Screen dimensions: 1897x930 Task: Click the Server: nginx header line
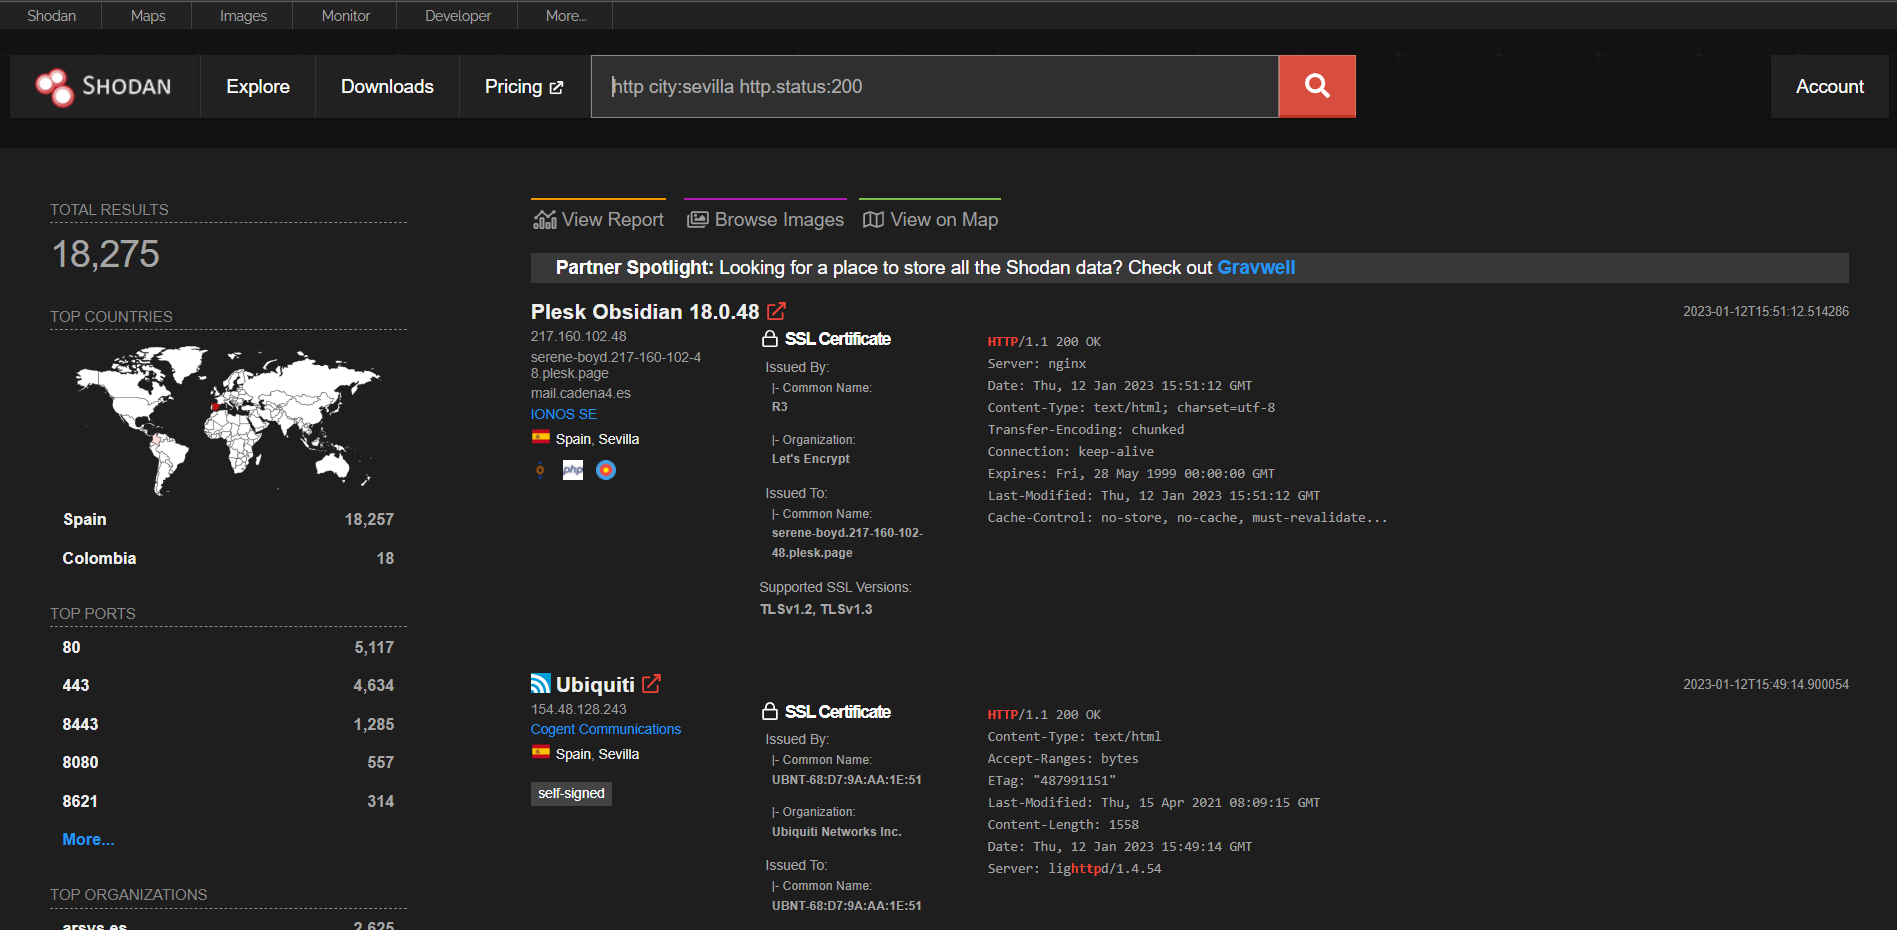point(1037,364)
